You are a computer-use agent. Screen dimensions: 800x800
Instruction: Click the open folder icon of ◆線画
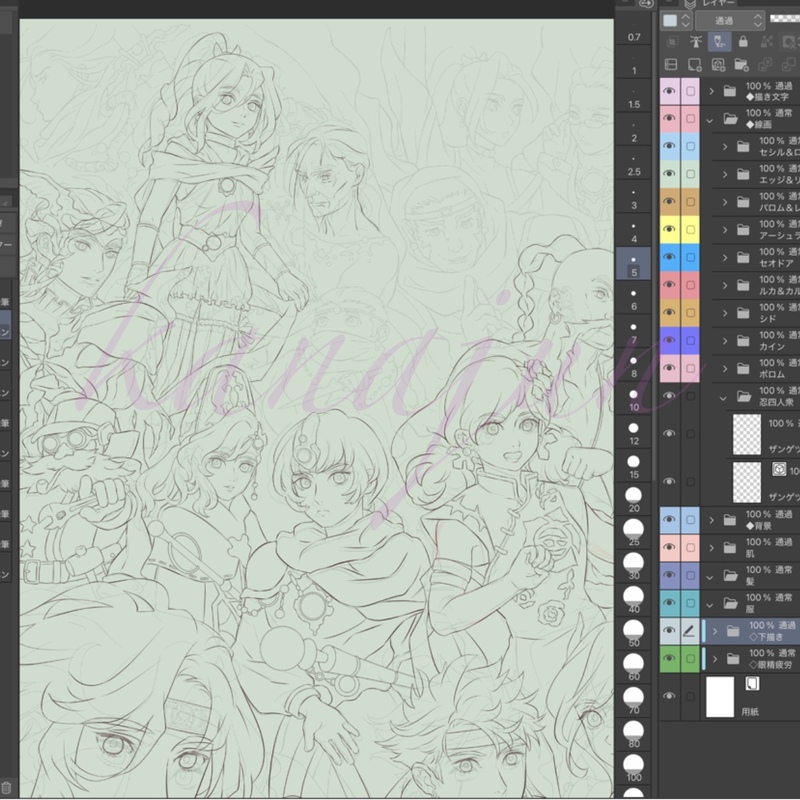click(731, 119)
